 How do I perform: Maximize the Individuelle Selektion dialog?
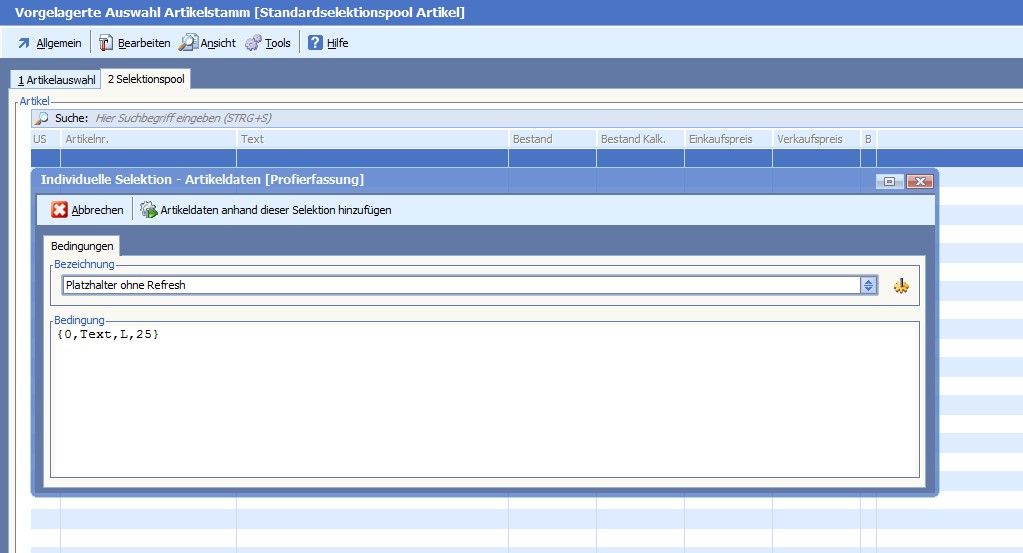[889, 181]
